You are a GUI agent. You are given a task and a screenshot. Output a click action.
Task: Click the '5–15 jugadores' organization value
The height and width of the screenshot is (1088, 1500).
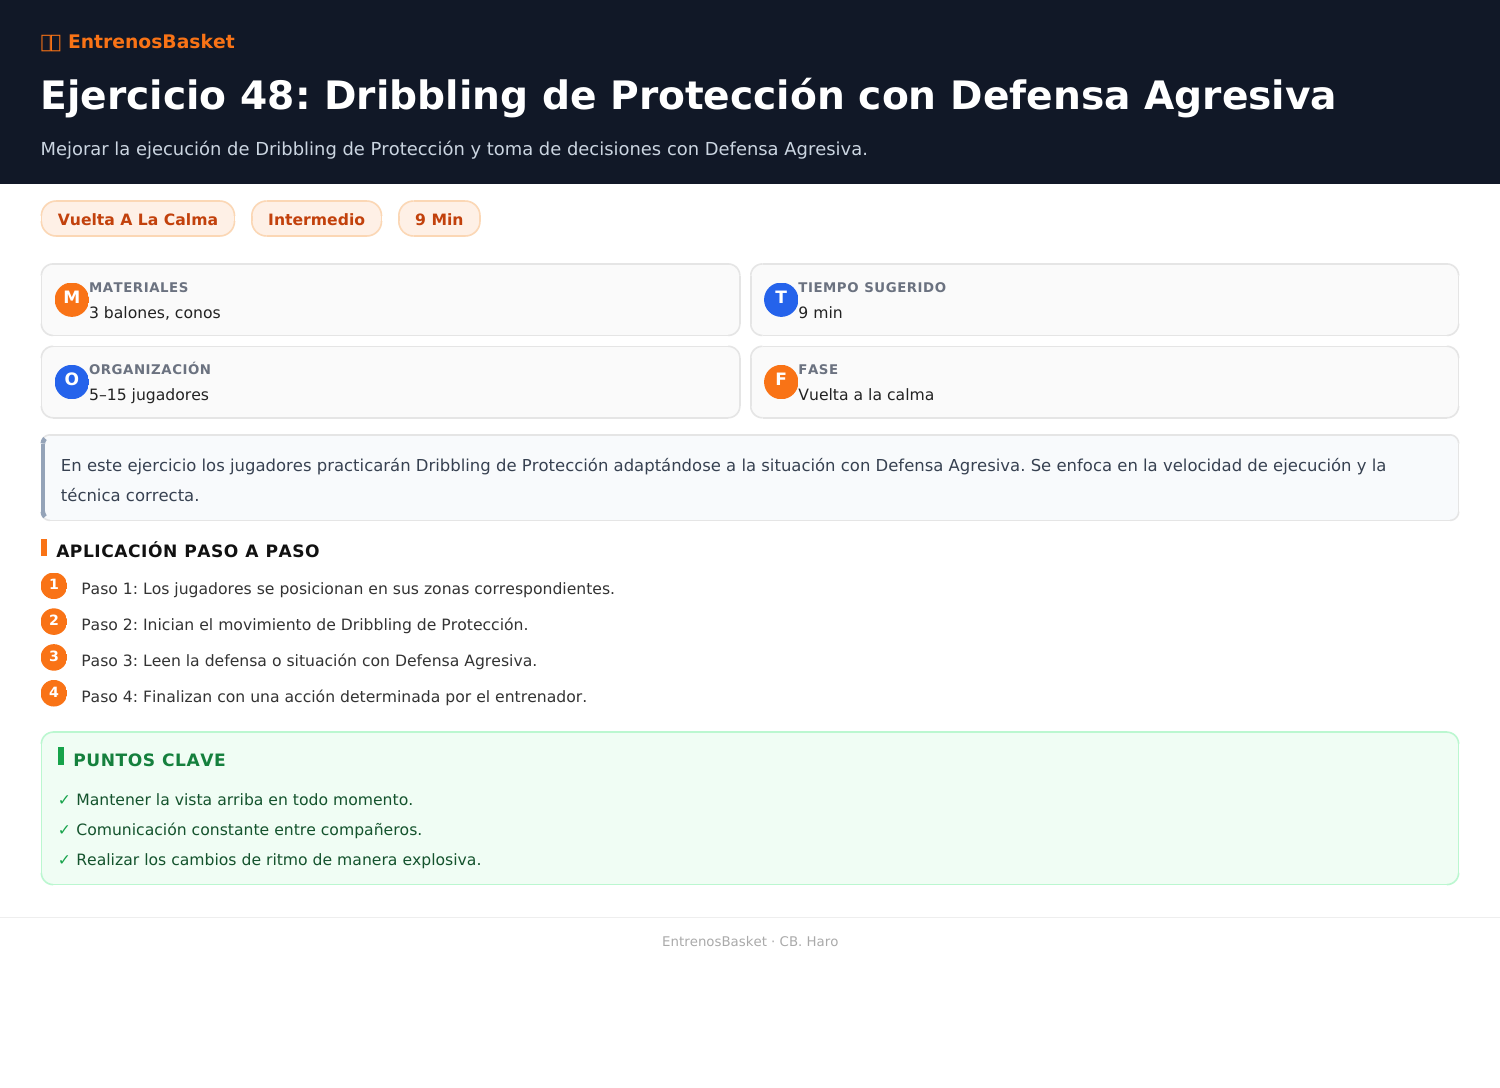149,395
